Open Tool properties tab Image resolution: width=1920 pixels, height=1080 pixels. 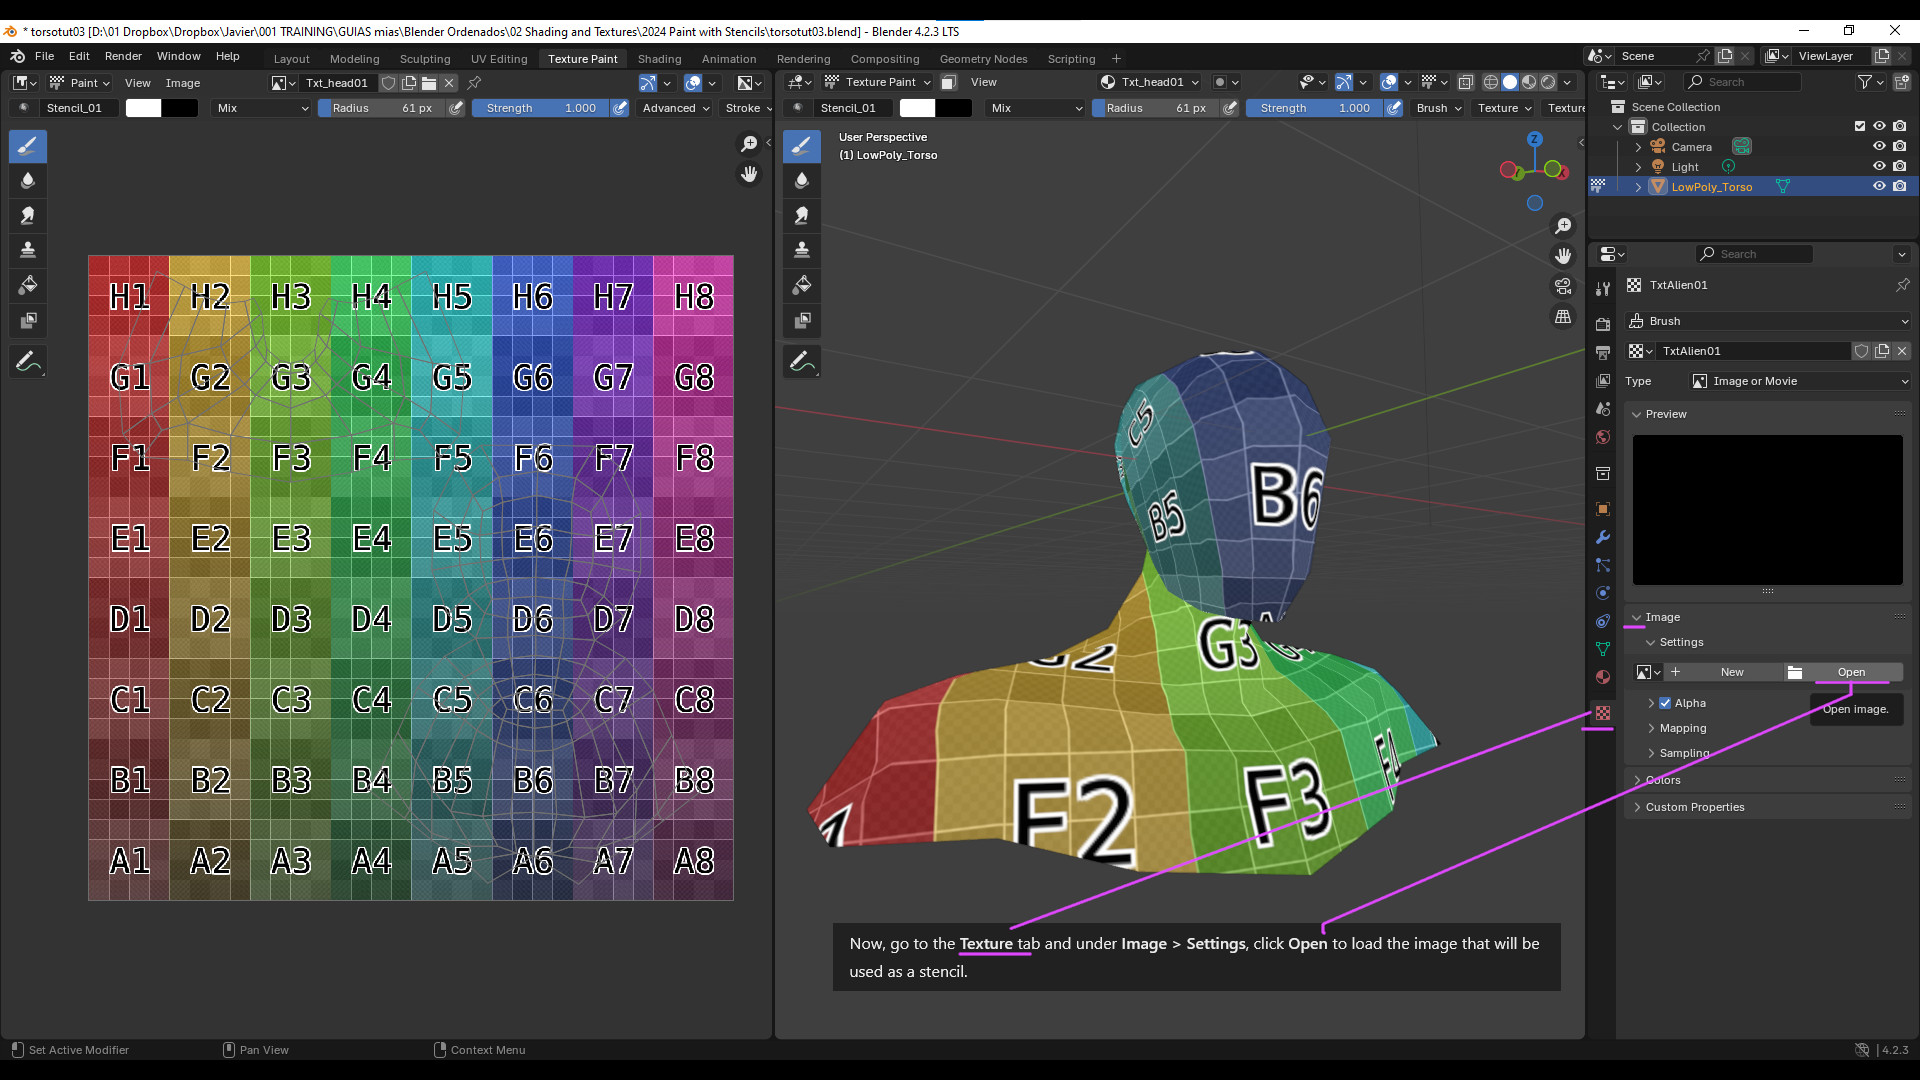(1603, 289)
